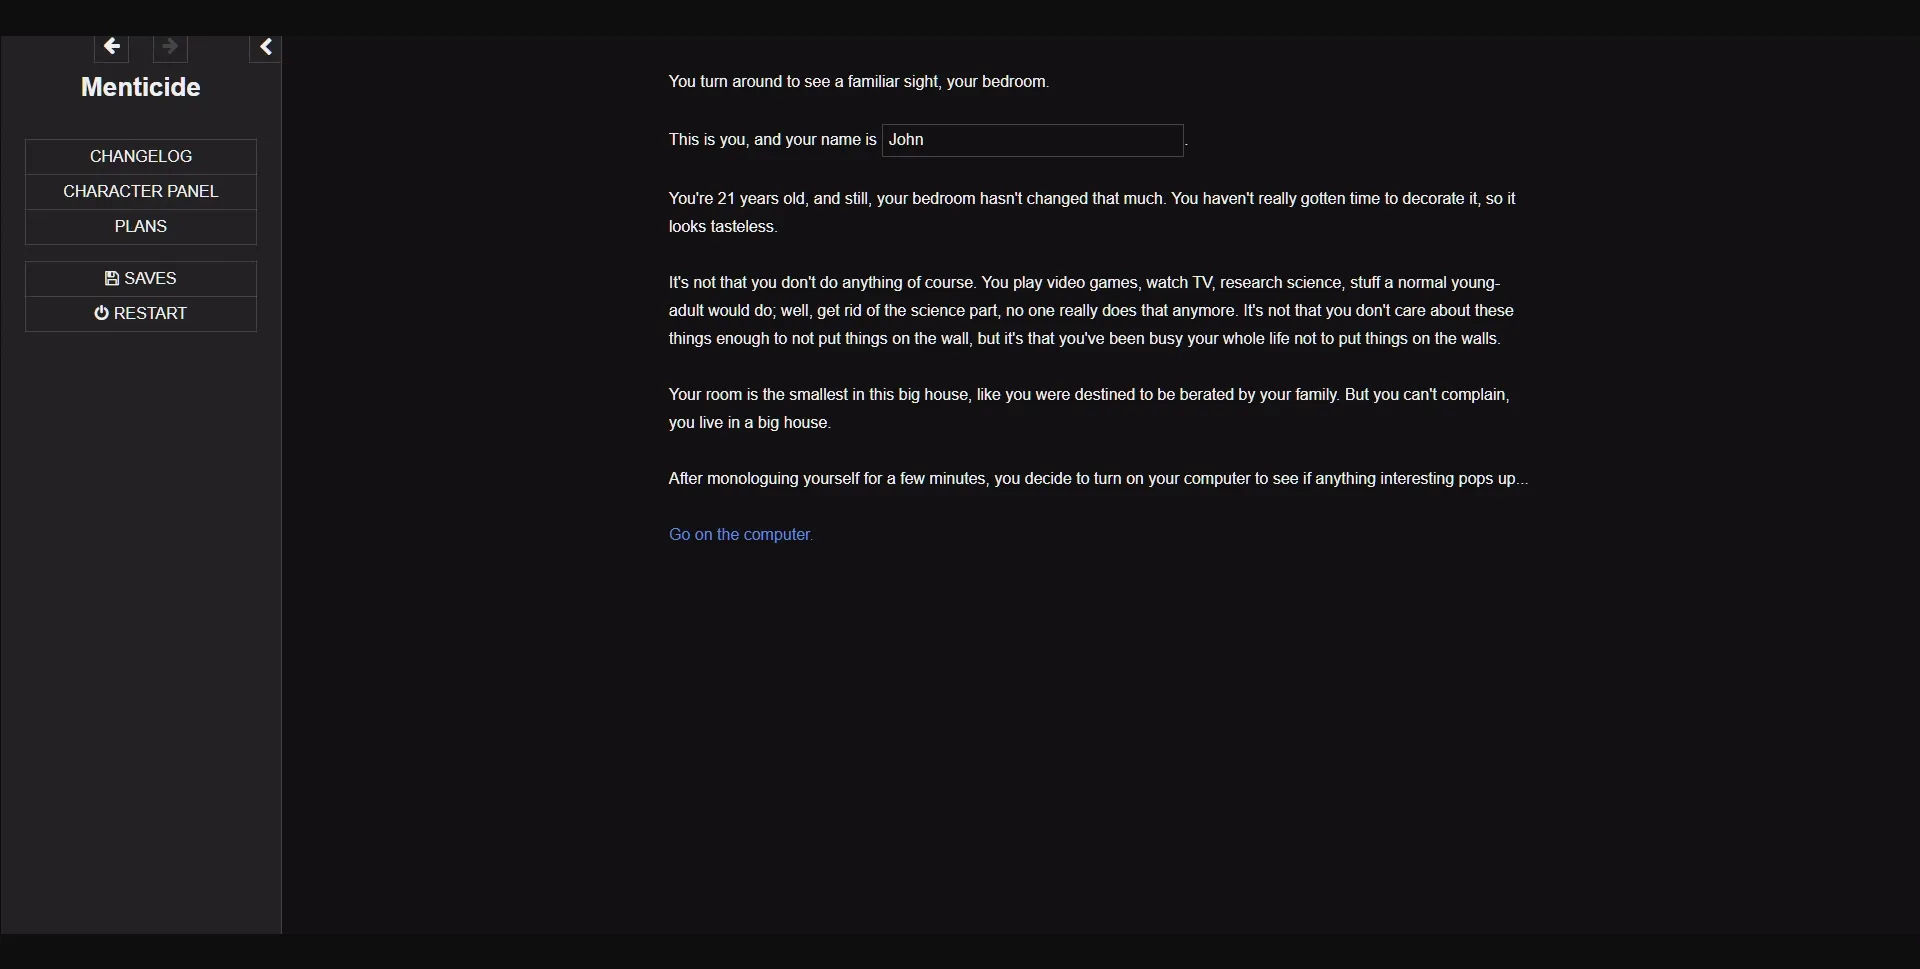Open the CHANGELOG
The height and width of the screenshot is (969, 1920).
140,156
